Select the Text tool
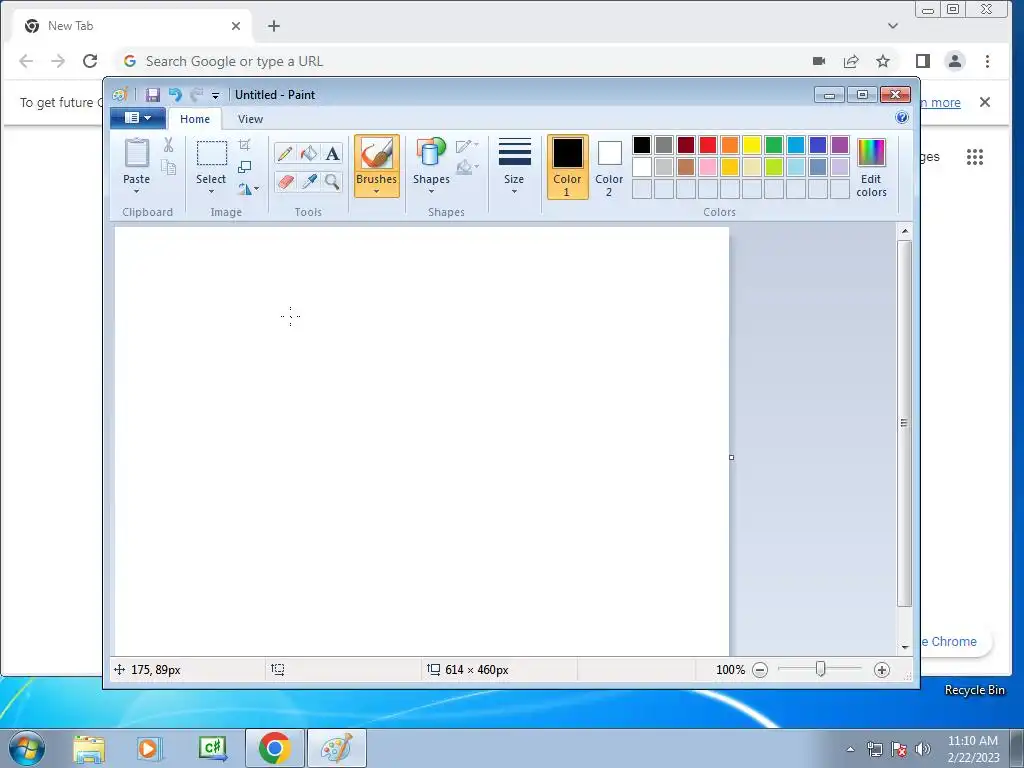This screenshot has width=1024, height=768. 332,153
